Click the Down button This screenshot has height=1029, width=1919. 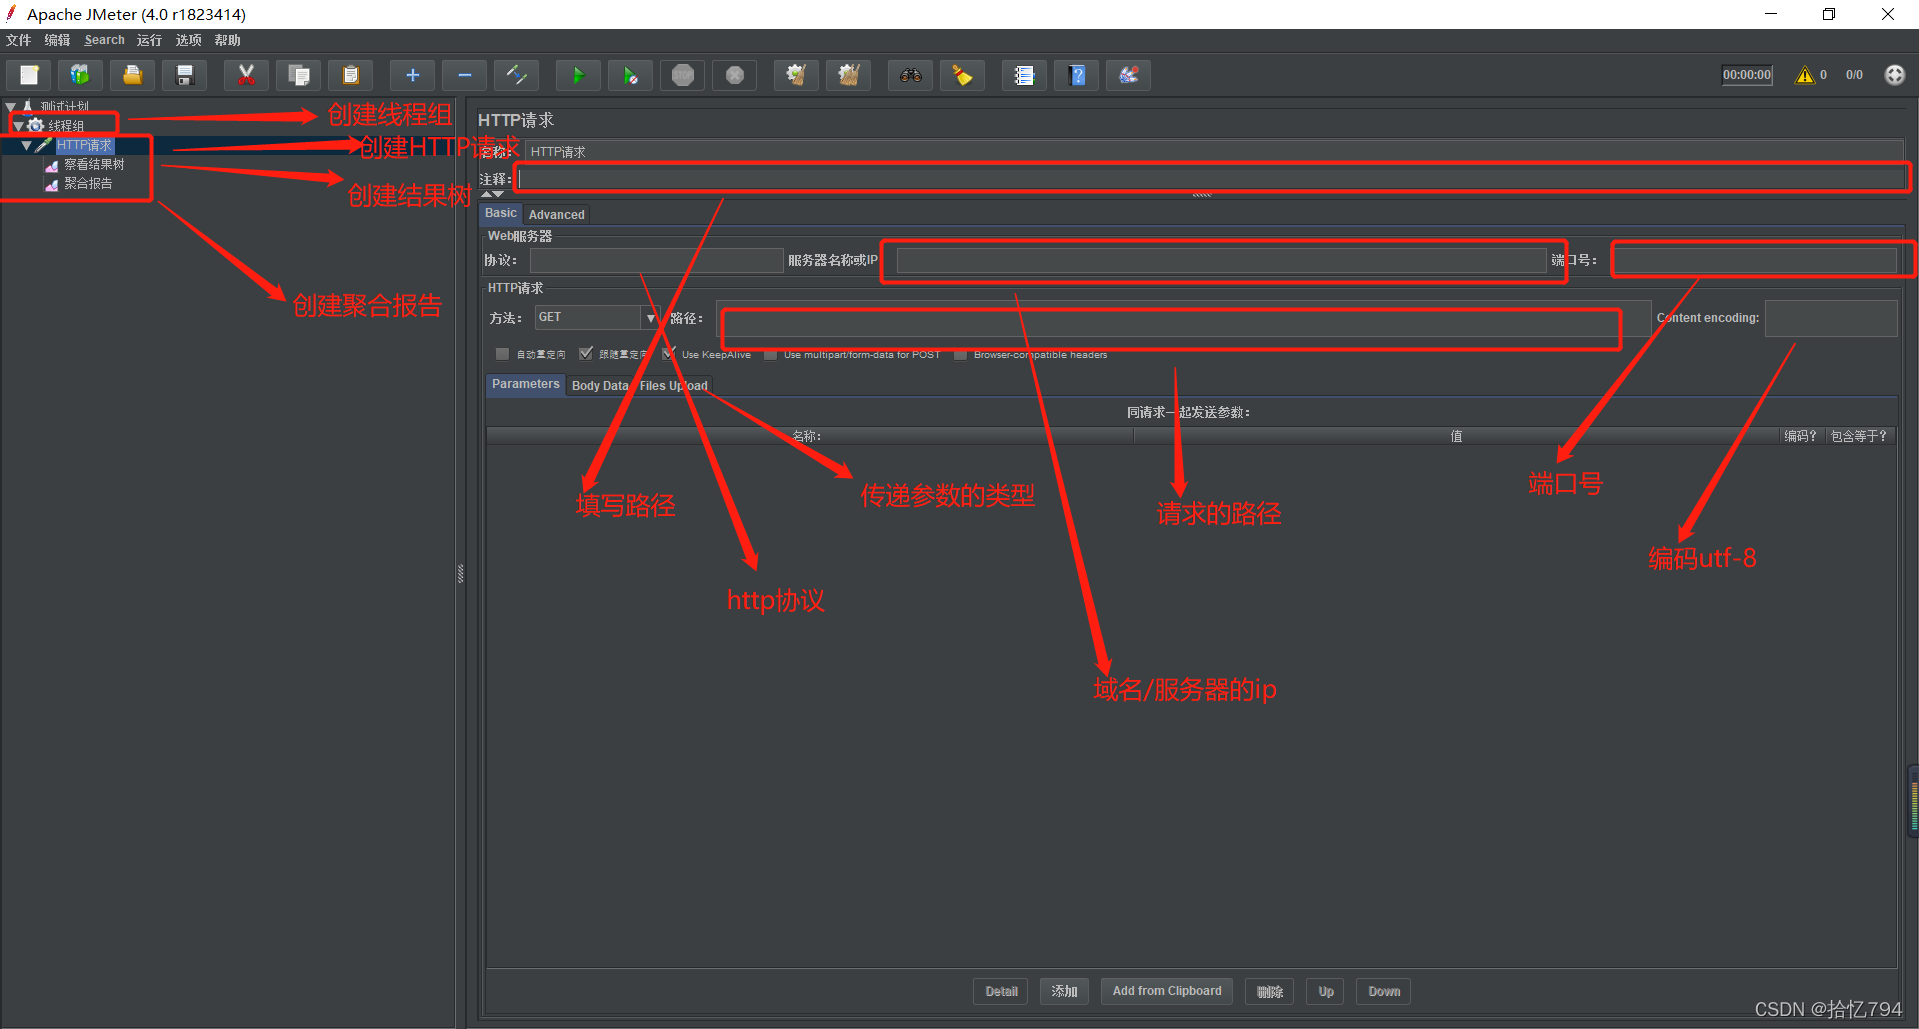click(x=1384, y=991)
